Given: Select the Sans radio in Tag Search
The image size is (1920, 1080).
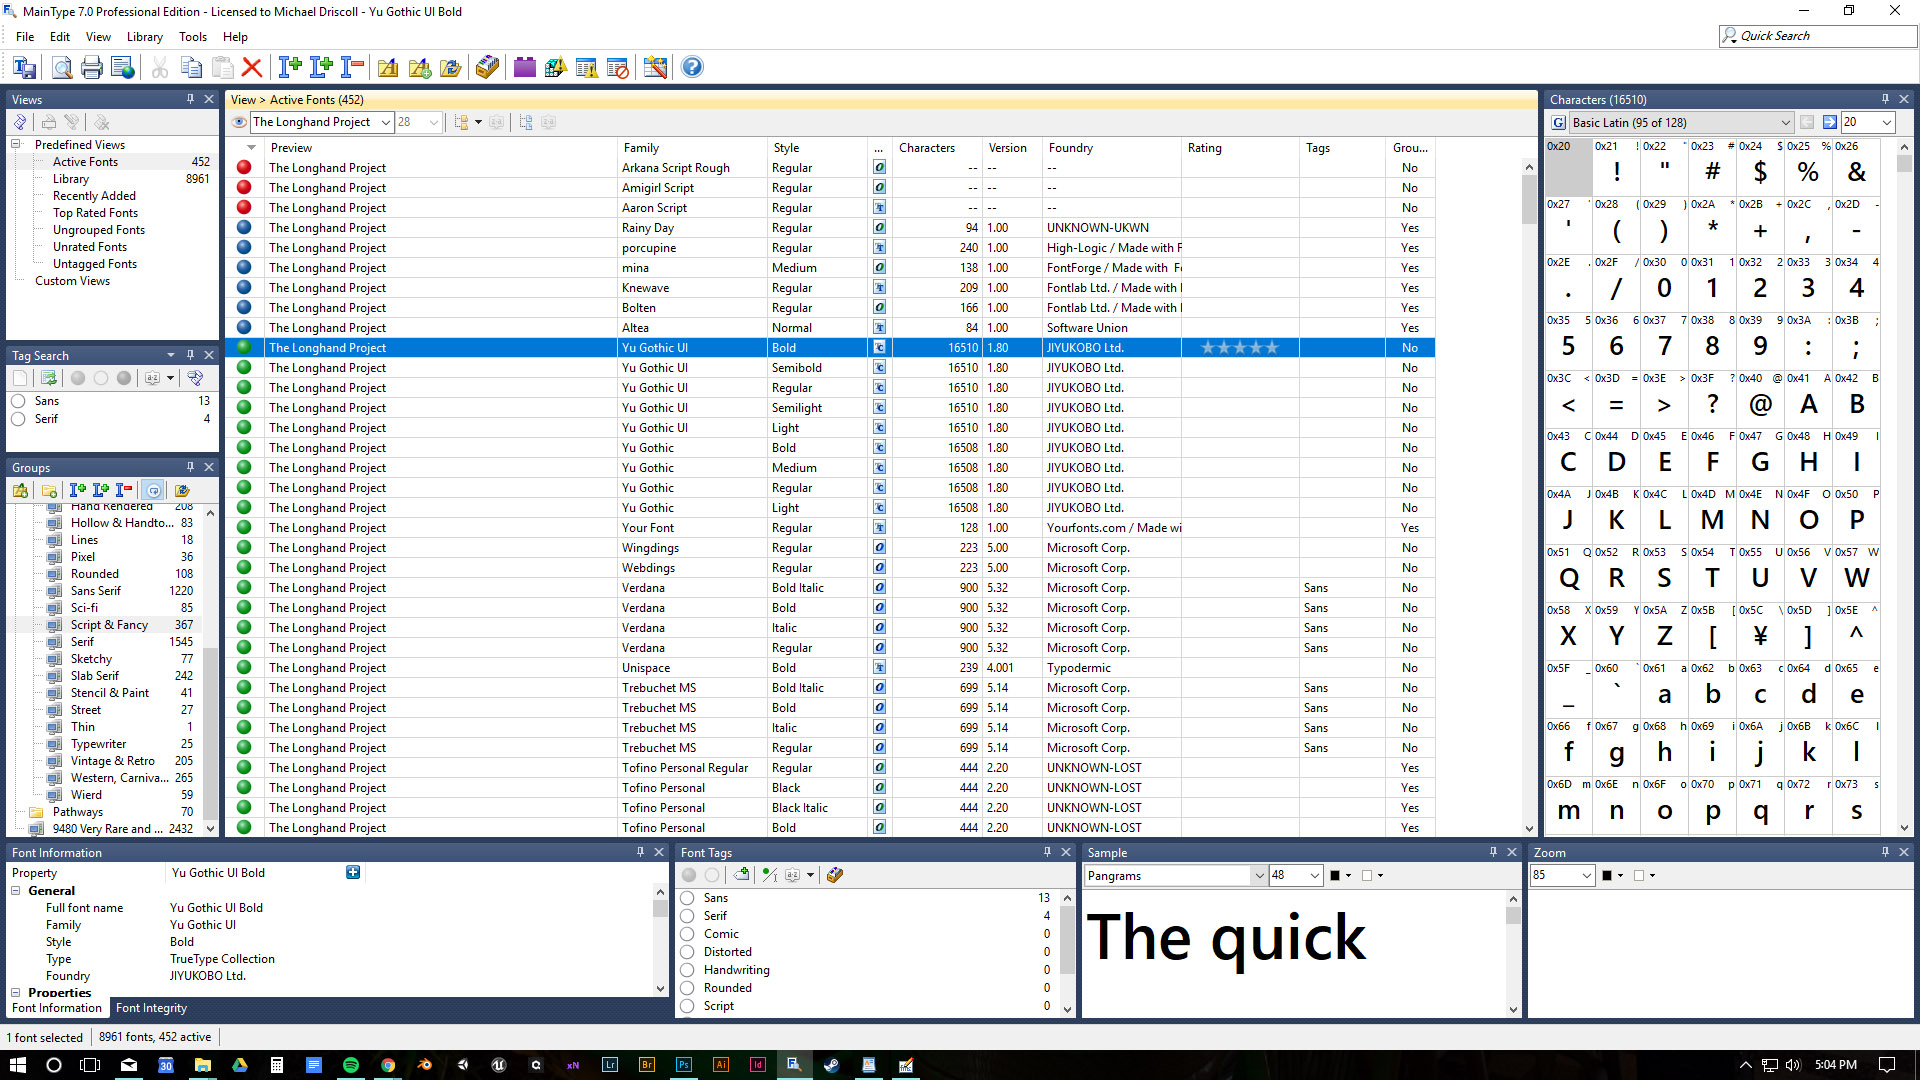Looking at the screenshot, I should [18, 401].
